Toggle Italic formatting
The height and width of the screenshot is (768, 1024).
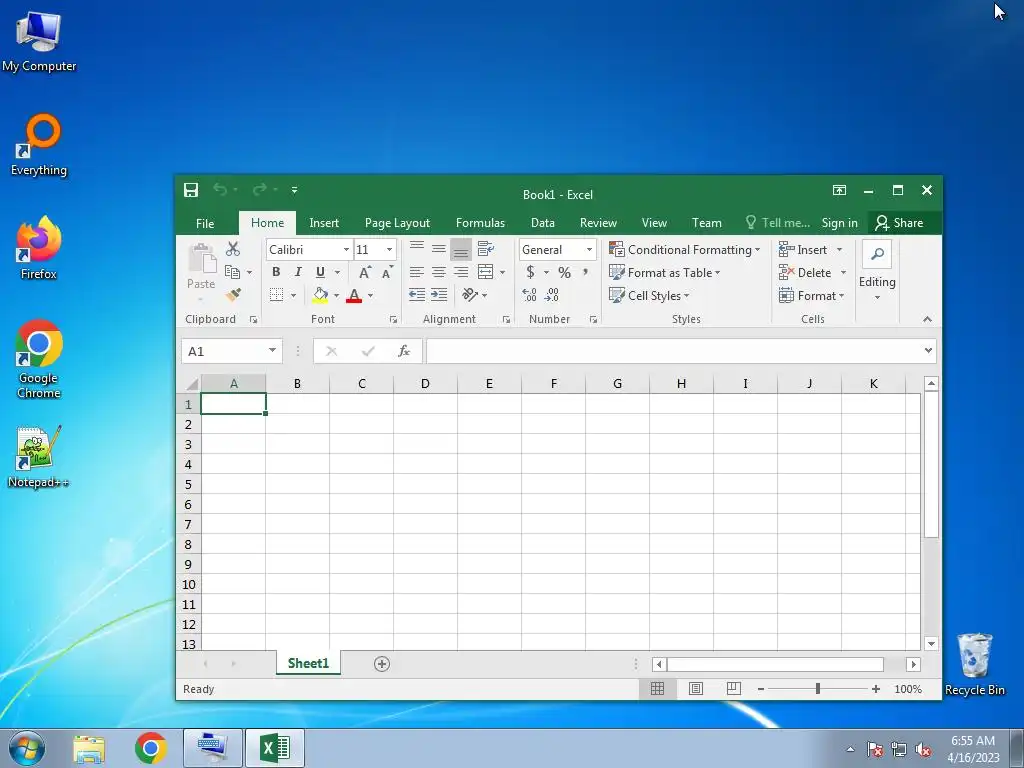(x=298, y=272)
